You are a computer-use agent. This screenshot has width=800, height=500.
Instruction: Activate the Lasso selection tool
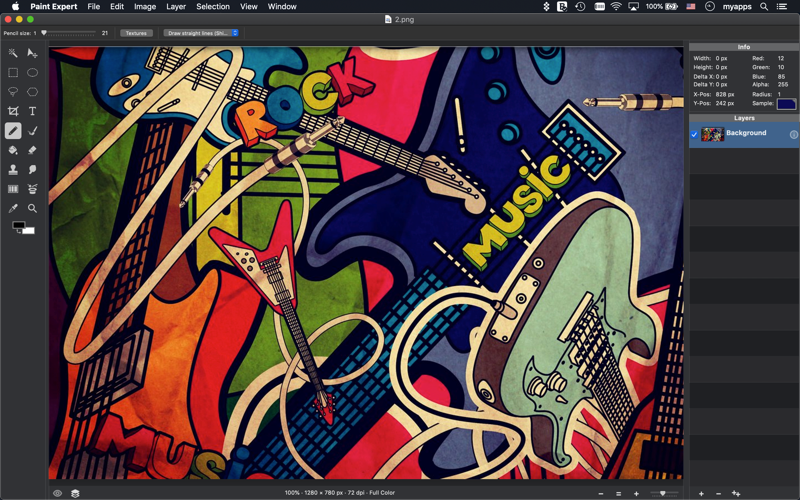pos(13,92)
